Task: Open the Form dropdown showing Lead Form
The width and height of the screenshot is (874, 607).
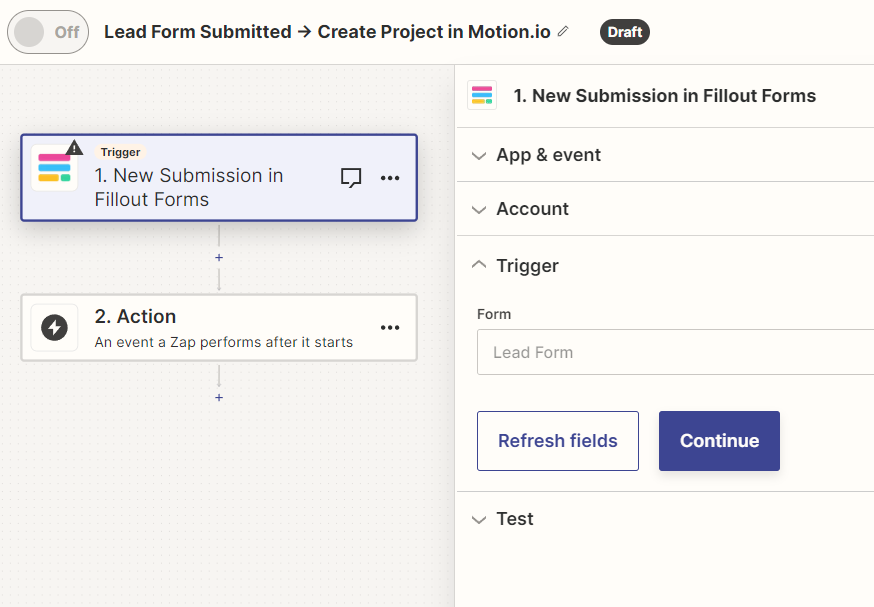Action: (x=675, y=352)
